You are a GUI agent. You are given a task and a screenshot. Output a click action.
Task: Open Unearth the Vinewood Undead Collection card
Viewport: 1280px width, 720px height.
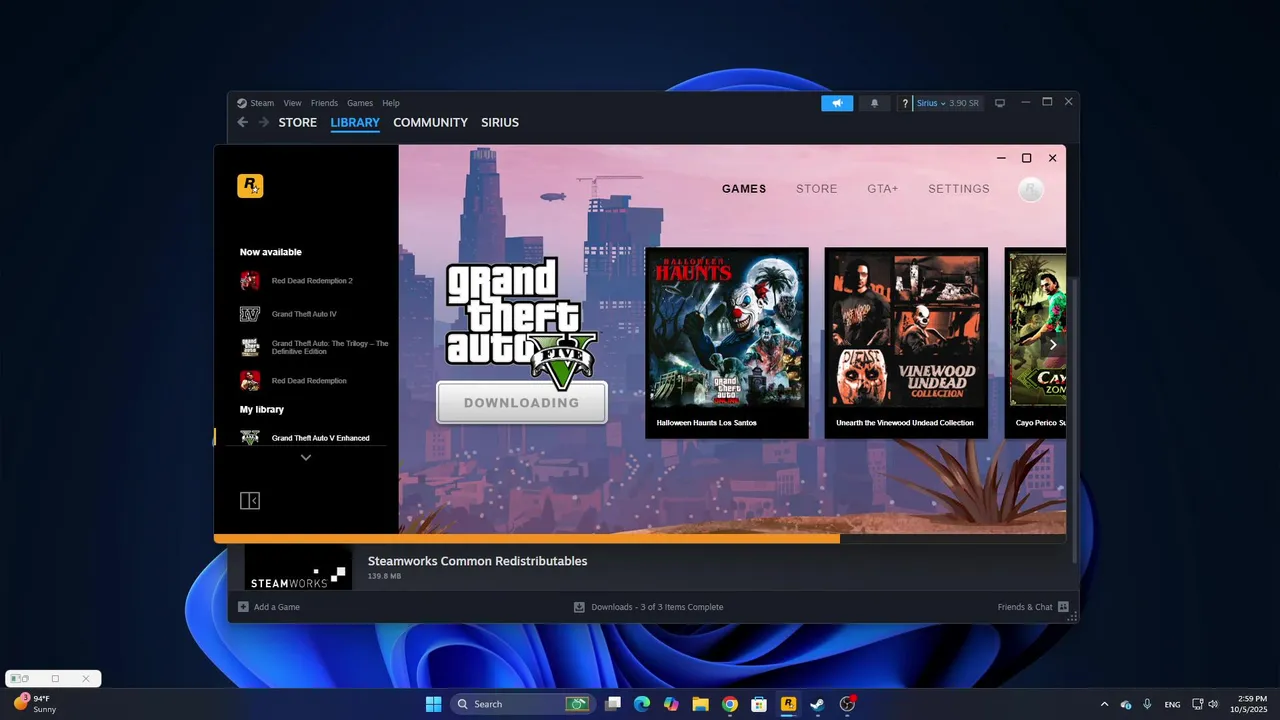(906, 343)
